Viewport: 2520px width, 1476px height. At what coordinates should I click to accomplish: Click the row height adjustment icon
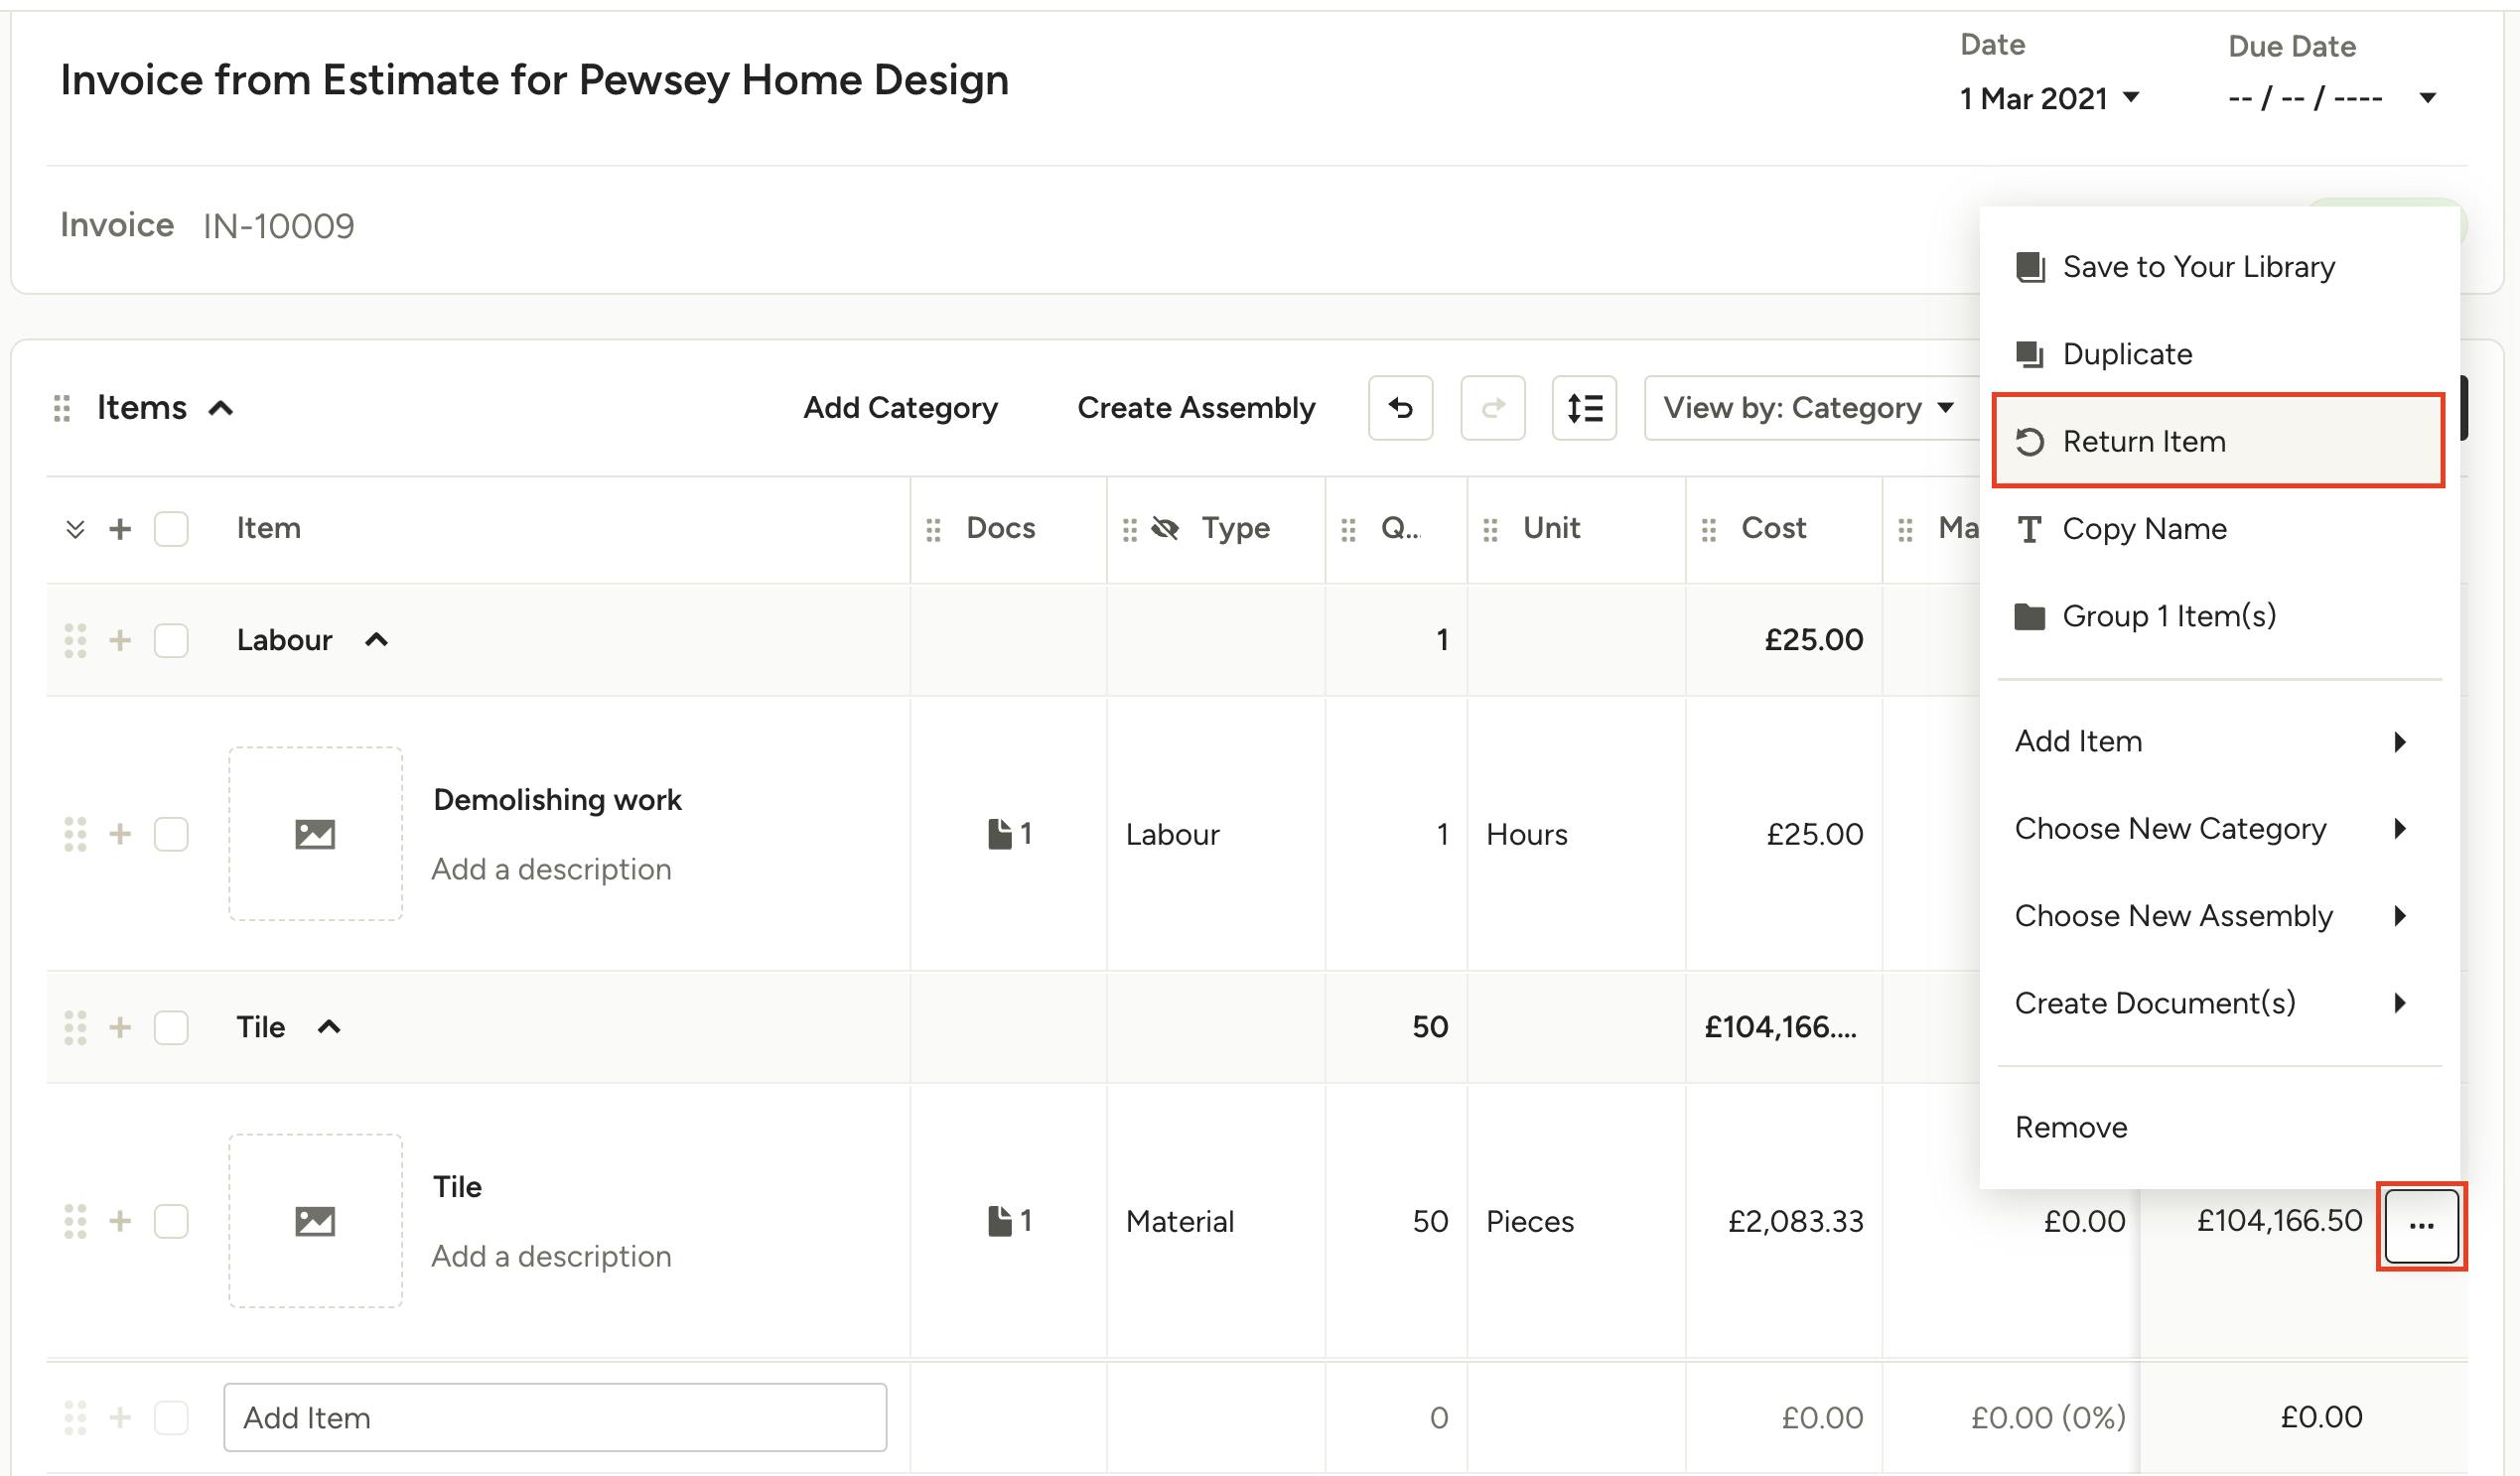click(x=1584, y=408)
